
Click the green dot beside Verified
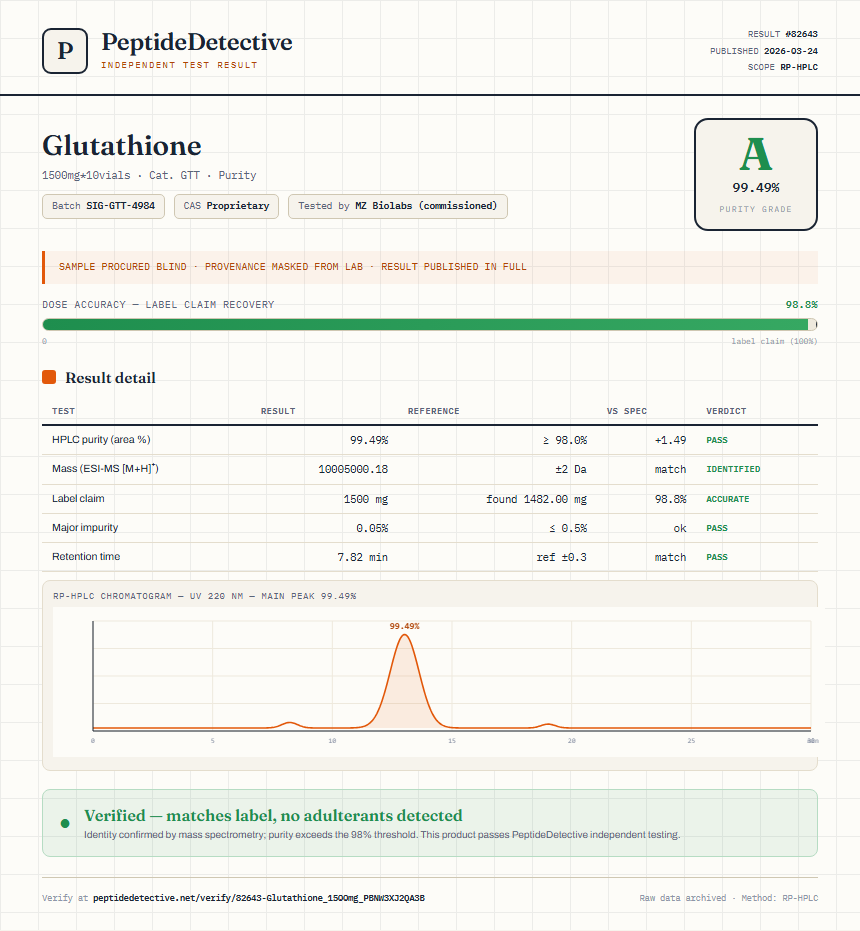point(65,823)
